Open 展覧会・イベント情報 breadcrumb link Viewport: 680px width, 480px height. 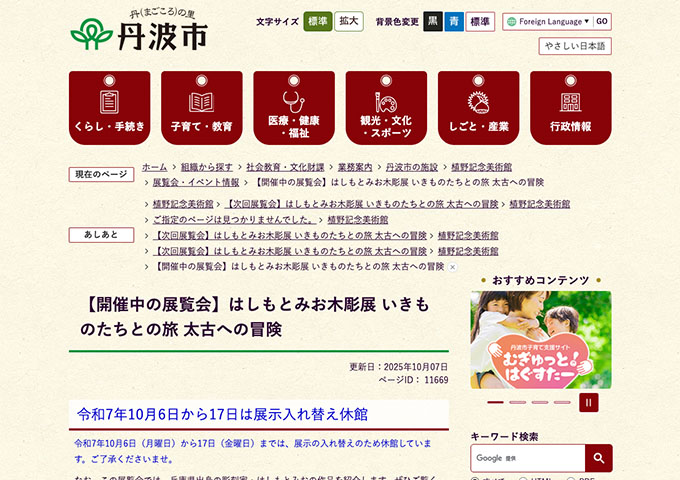[196, 182]
